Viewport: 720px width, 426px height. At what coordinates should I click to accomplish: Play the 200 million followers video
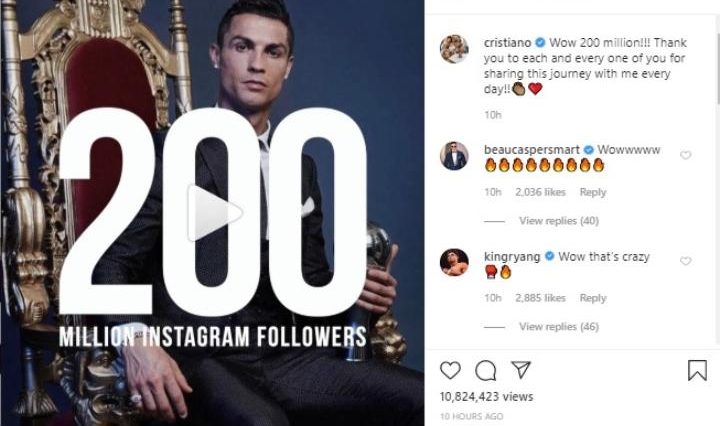click(x=217, y=211)
